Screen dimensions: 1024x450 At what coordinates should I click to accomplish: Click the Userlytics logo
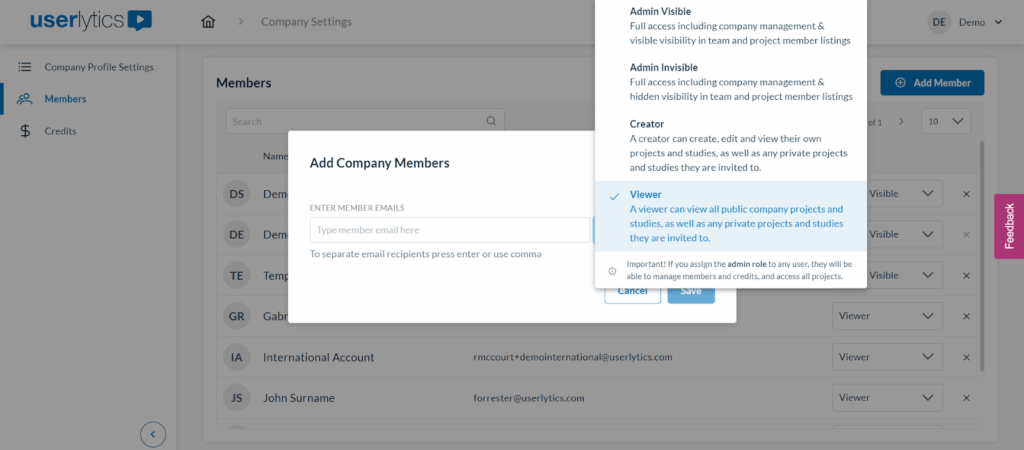[x=91, y=21]
